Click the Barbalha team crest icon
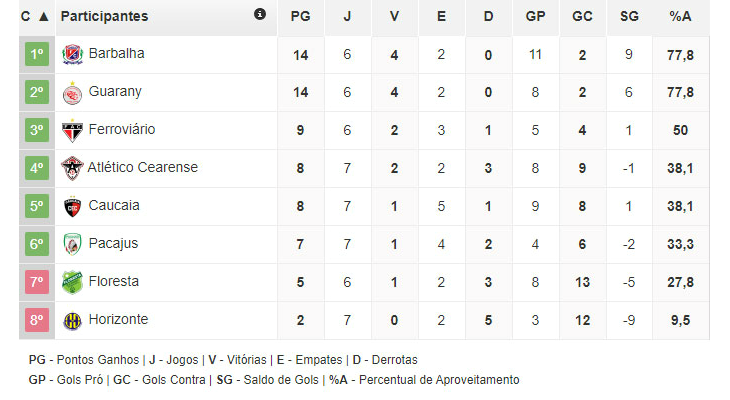 point(72,54)
